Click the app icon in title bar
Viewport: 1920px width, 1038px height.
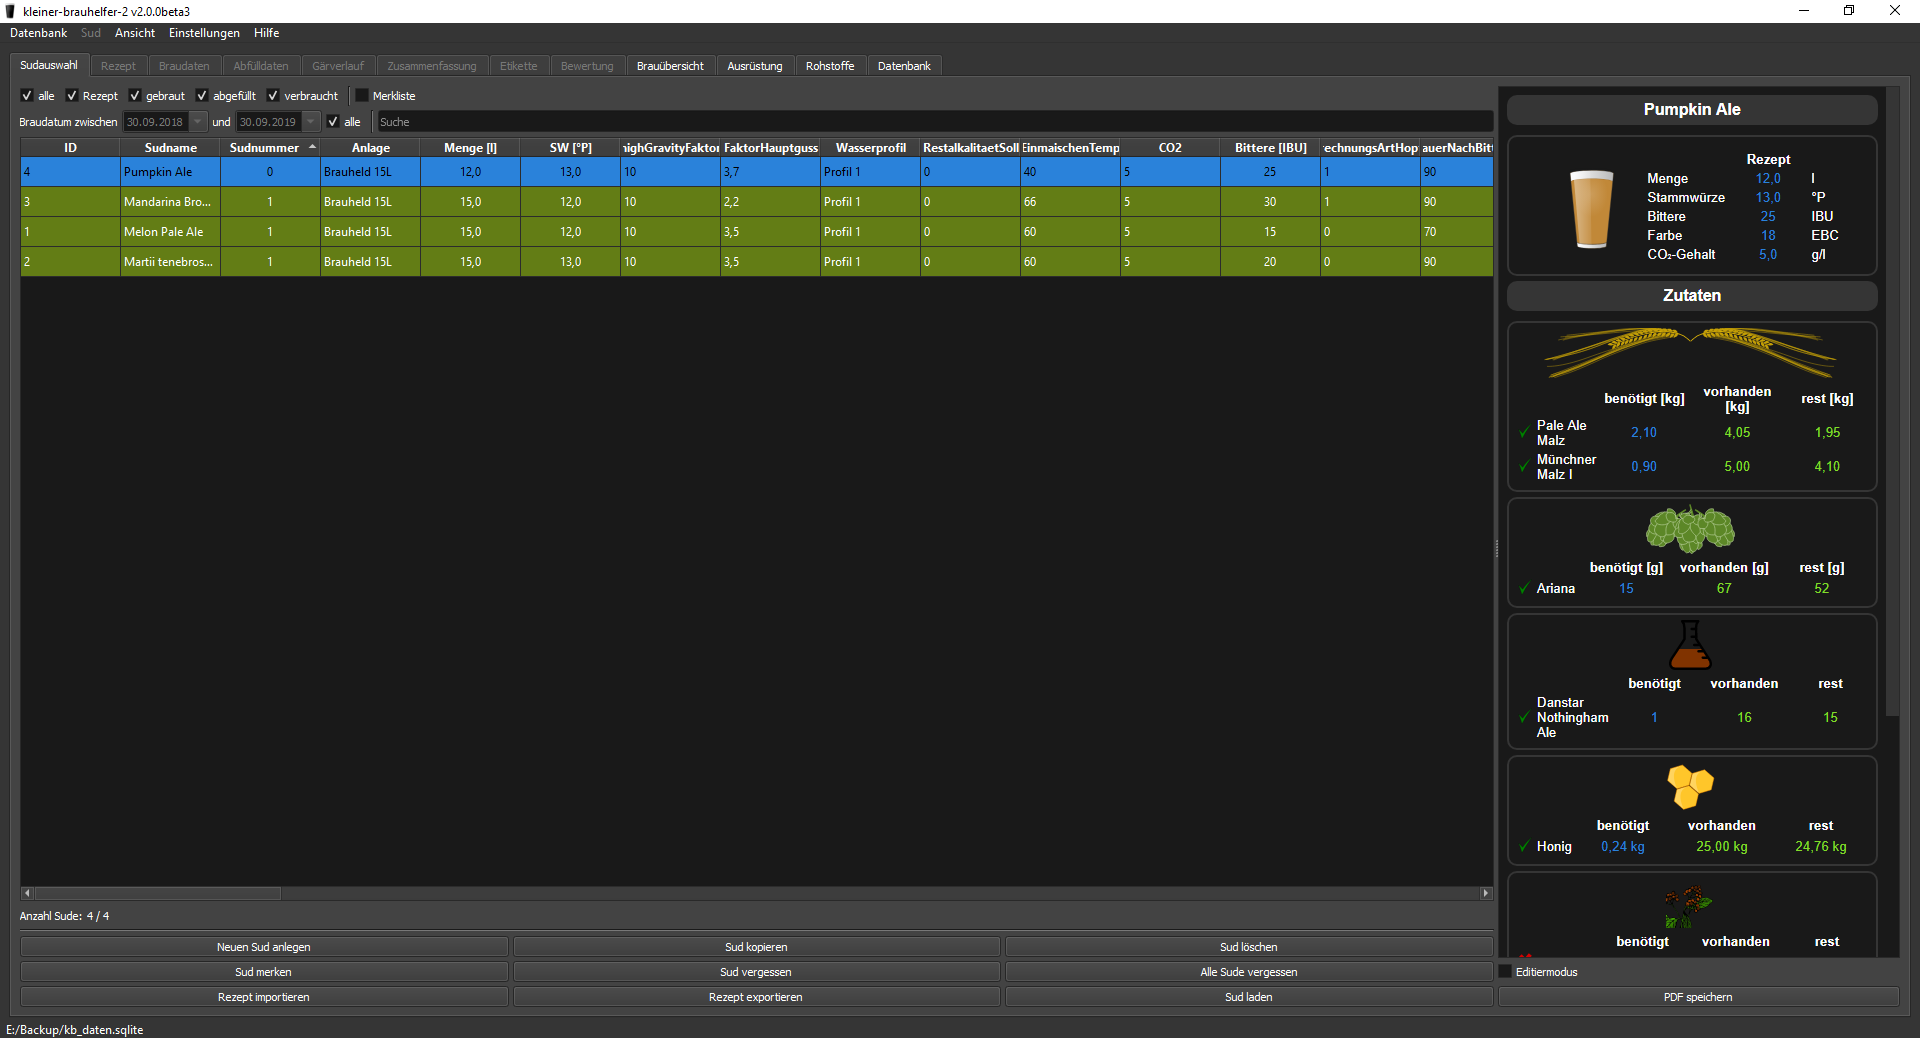tap(11, 11)
